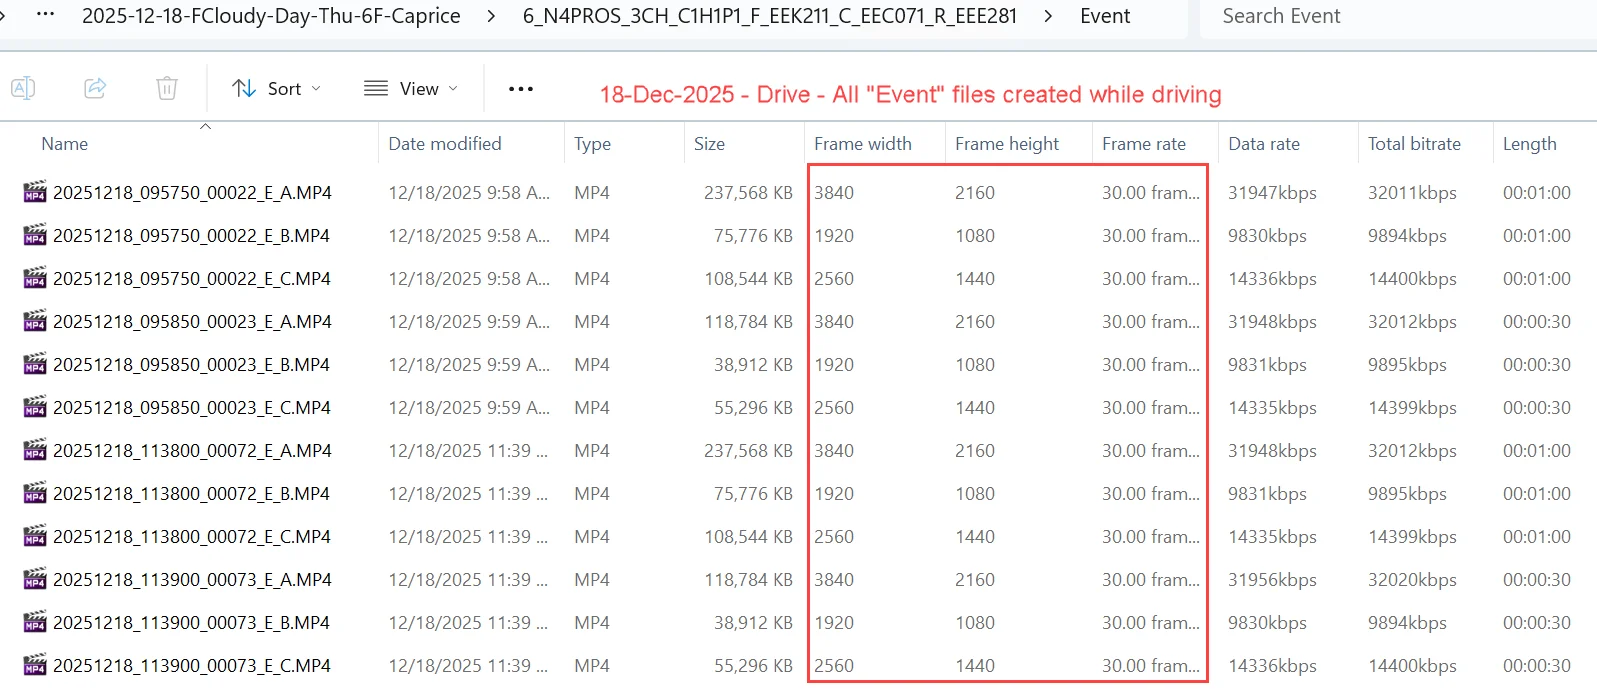Click MP4 icon of 20251218_095850_00023_E_C.MP4
The height and width of the screenshot is (695, 1597).
(35, 406)
